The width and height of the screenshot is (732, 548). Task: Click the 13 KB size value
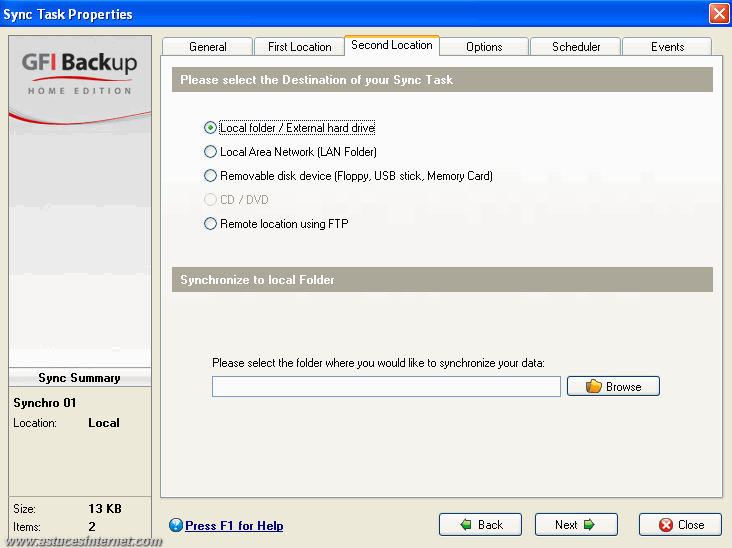click(105, 508)
